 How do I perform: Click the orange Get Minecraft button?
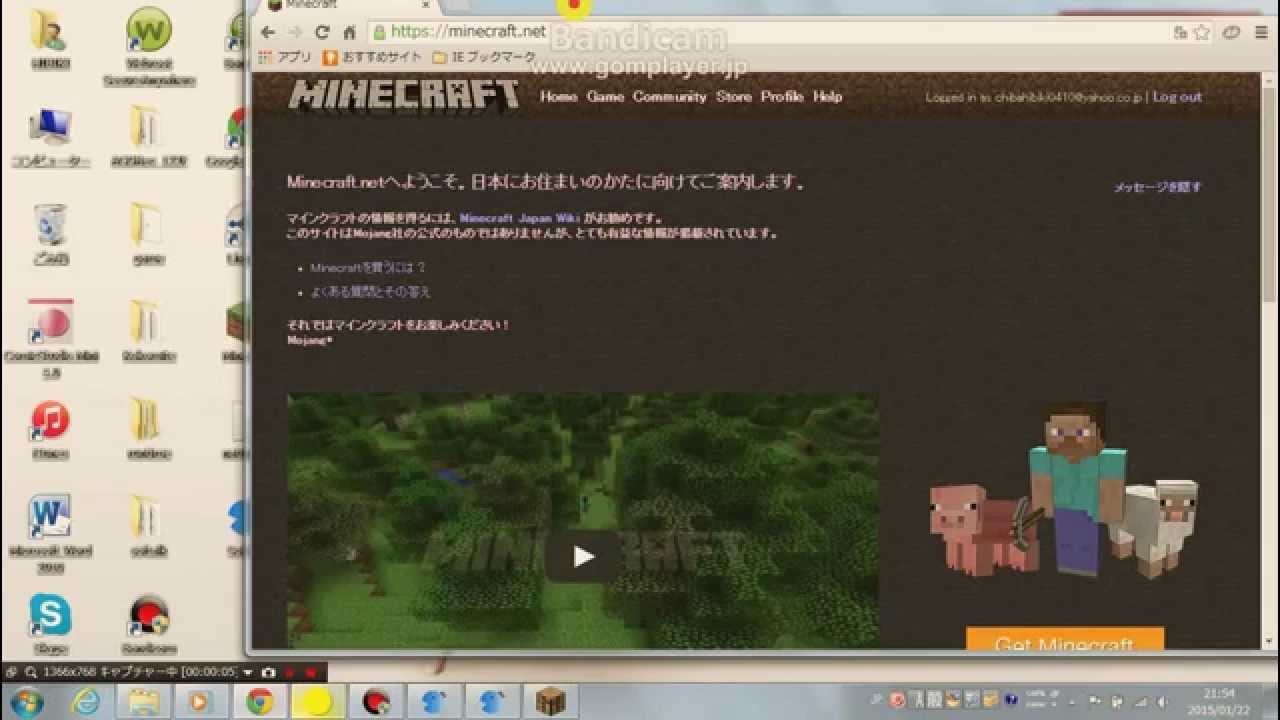pyautogui.click(x=1065, y=639)
